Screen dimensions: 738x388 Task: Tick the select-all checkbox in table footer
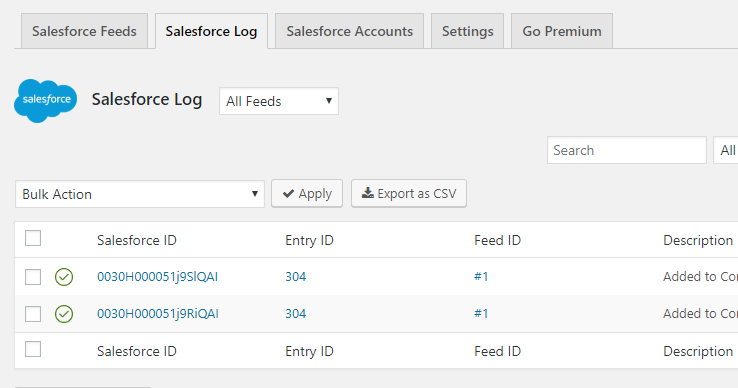[33, 349]
